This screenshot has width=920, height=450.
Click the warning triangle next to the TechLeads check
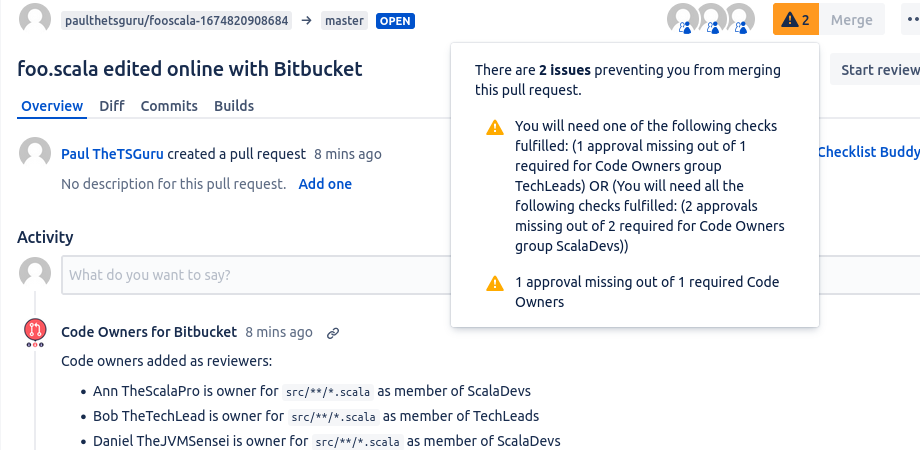coord(495,127)
